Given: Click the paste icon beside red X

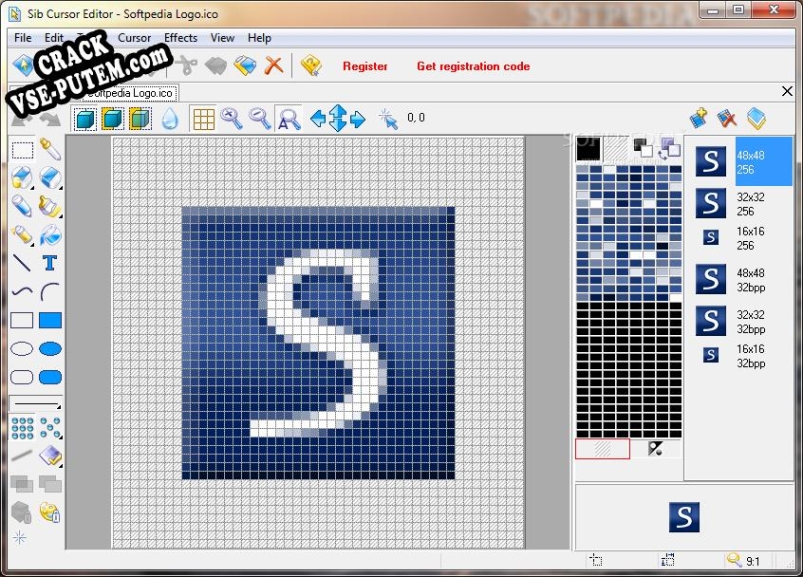Looking at the screenshot, I should click(245, 66).
